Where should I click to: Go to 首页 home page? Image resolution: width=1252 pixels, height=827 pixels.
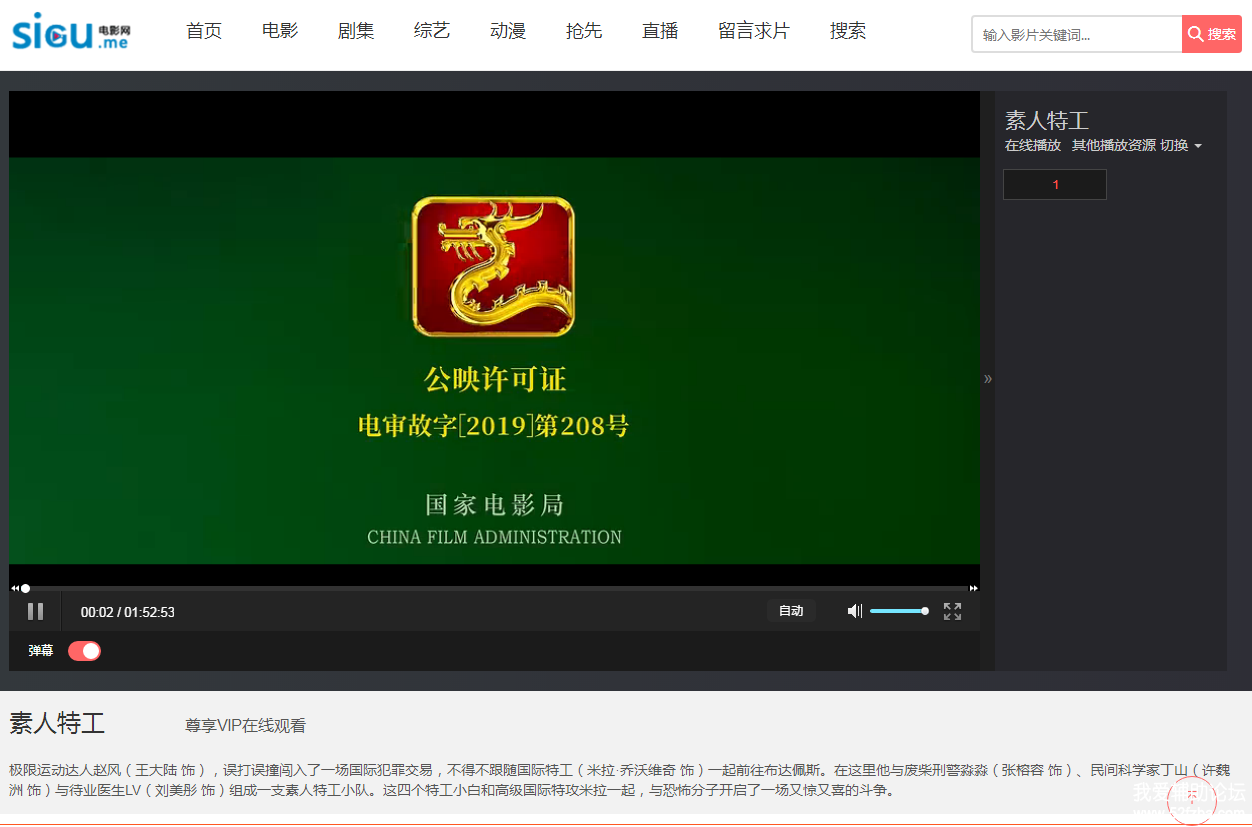pyautogui.click(x=204, y=31)
